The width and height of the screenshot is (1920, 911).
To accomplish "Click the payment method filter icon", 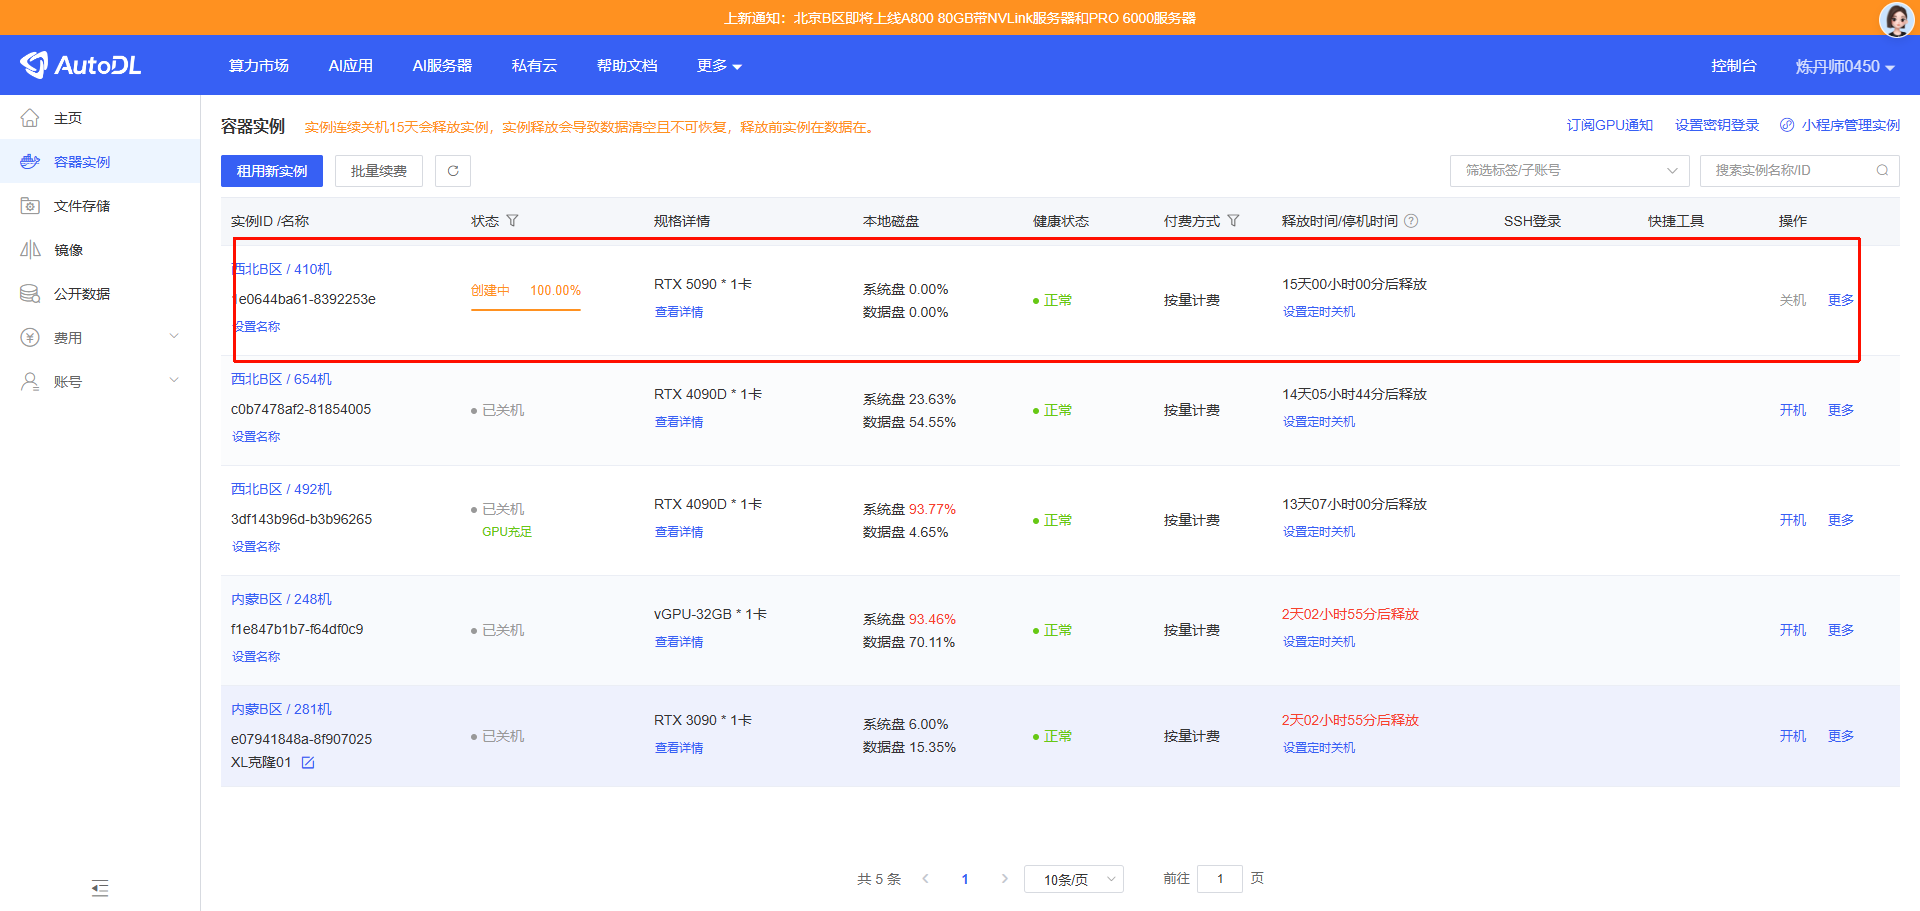I will (x=1233, y=221).
